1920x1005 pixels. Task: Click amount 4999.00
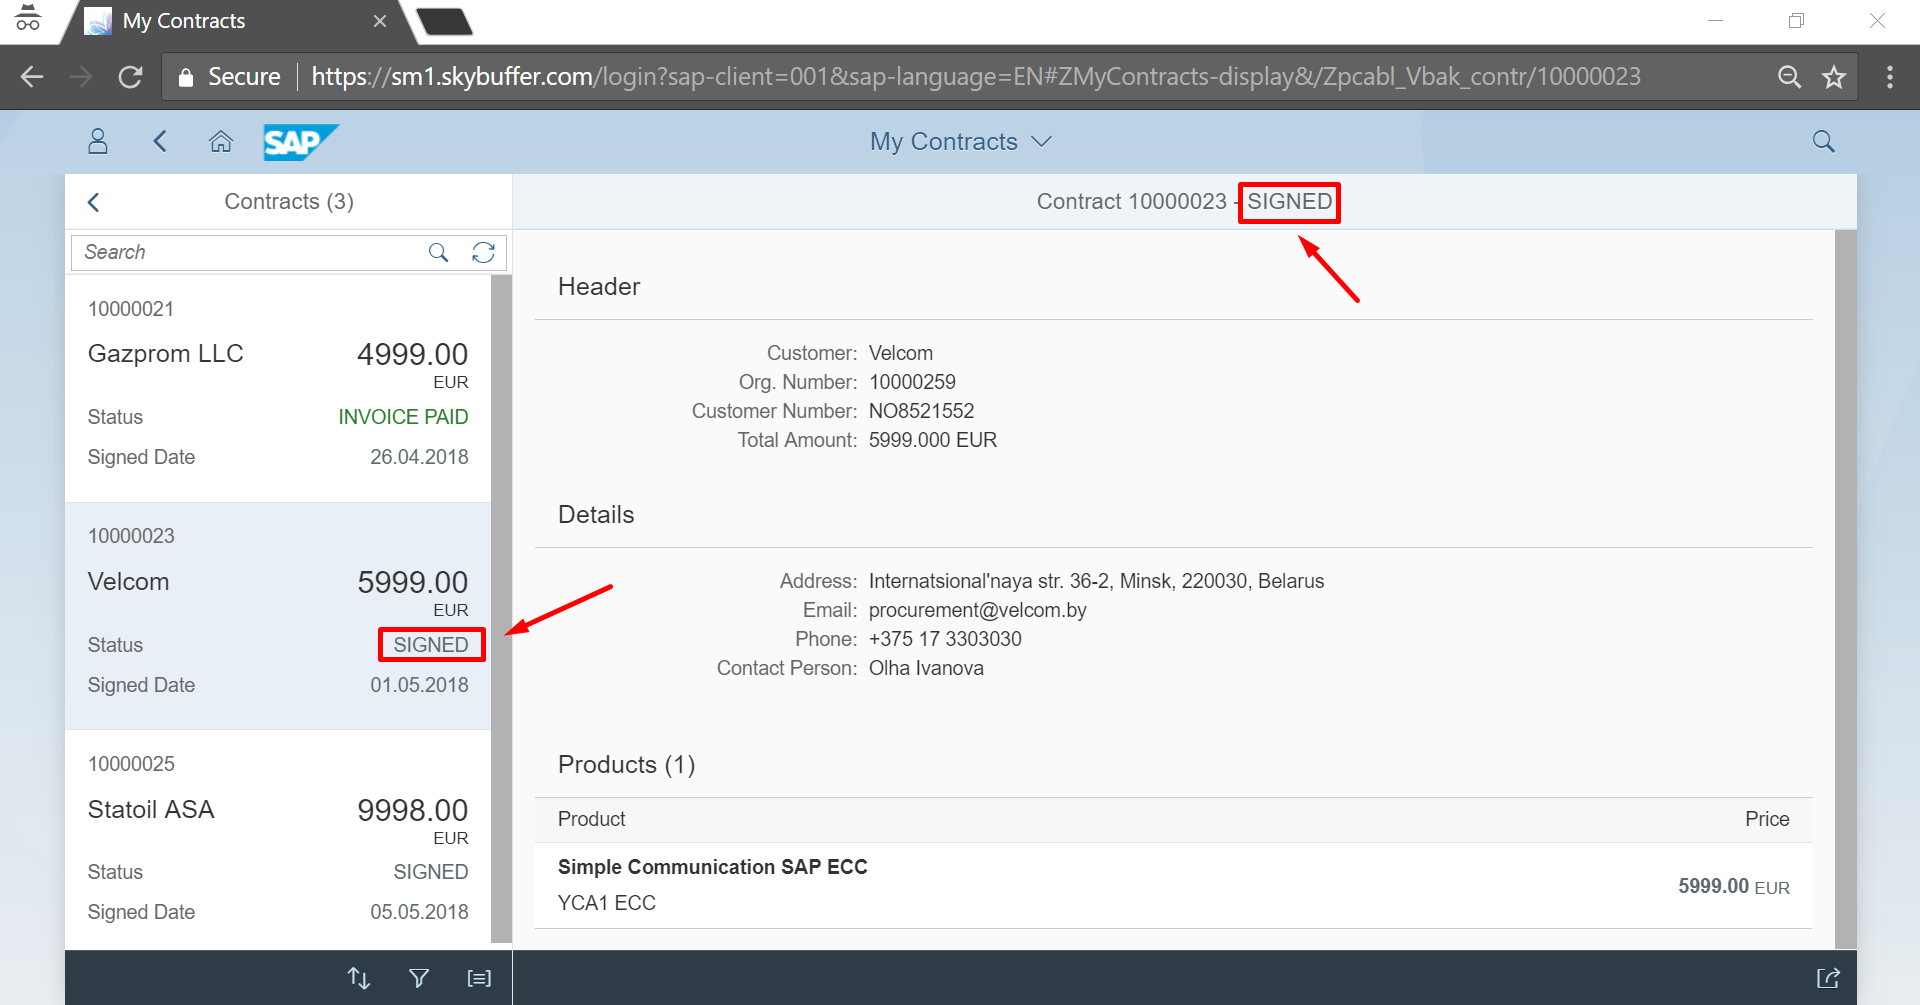coord(412,354)
